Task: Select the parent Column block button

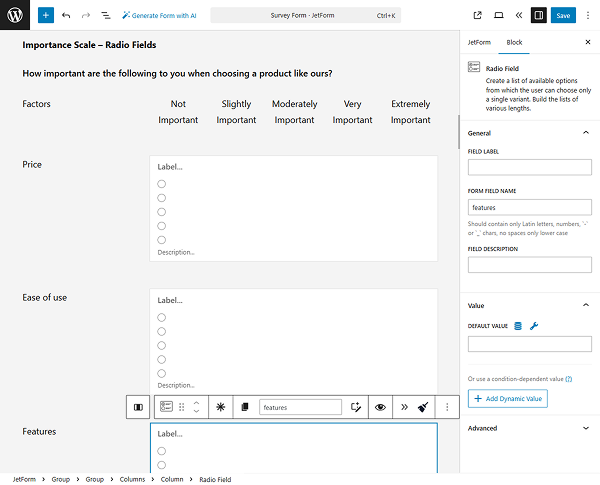Action: tap(138, 407)
